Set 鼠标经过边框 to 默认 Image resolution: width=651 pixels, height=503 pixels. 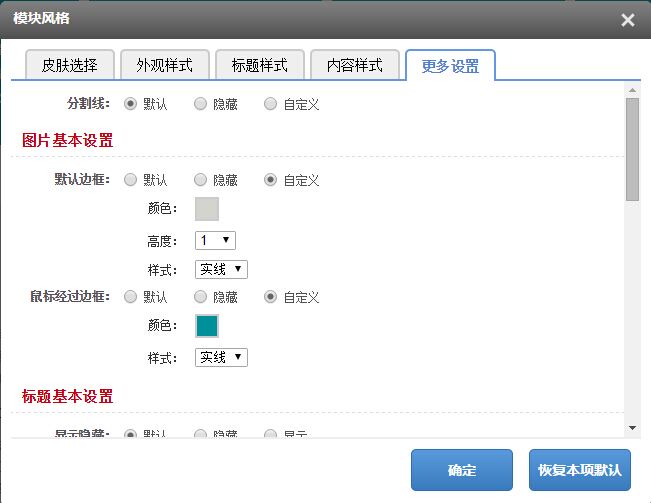pos(131,297)
